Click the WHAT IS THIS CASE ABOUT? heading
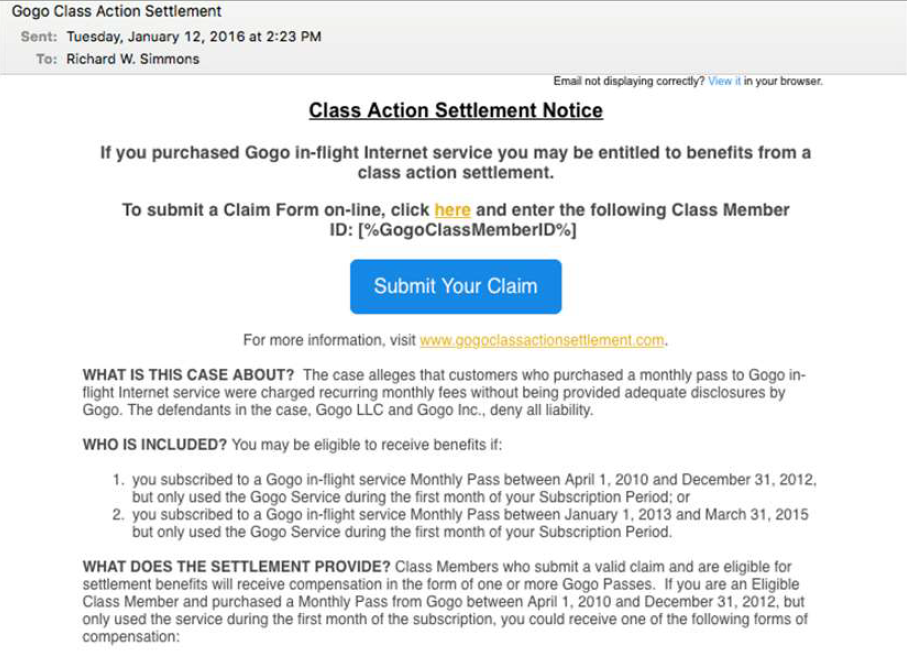Viewport: 907px width, 660px height. point(189,375)
